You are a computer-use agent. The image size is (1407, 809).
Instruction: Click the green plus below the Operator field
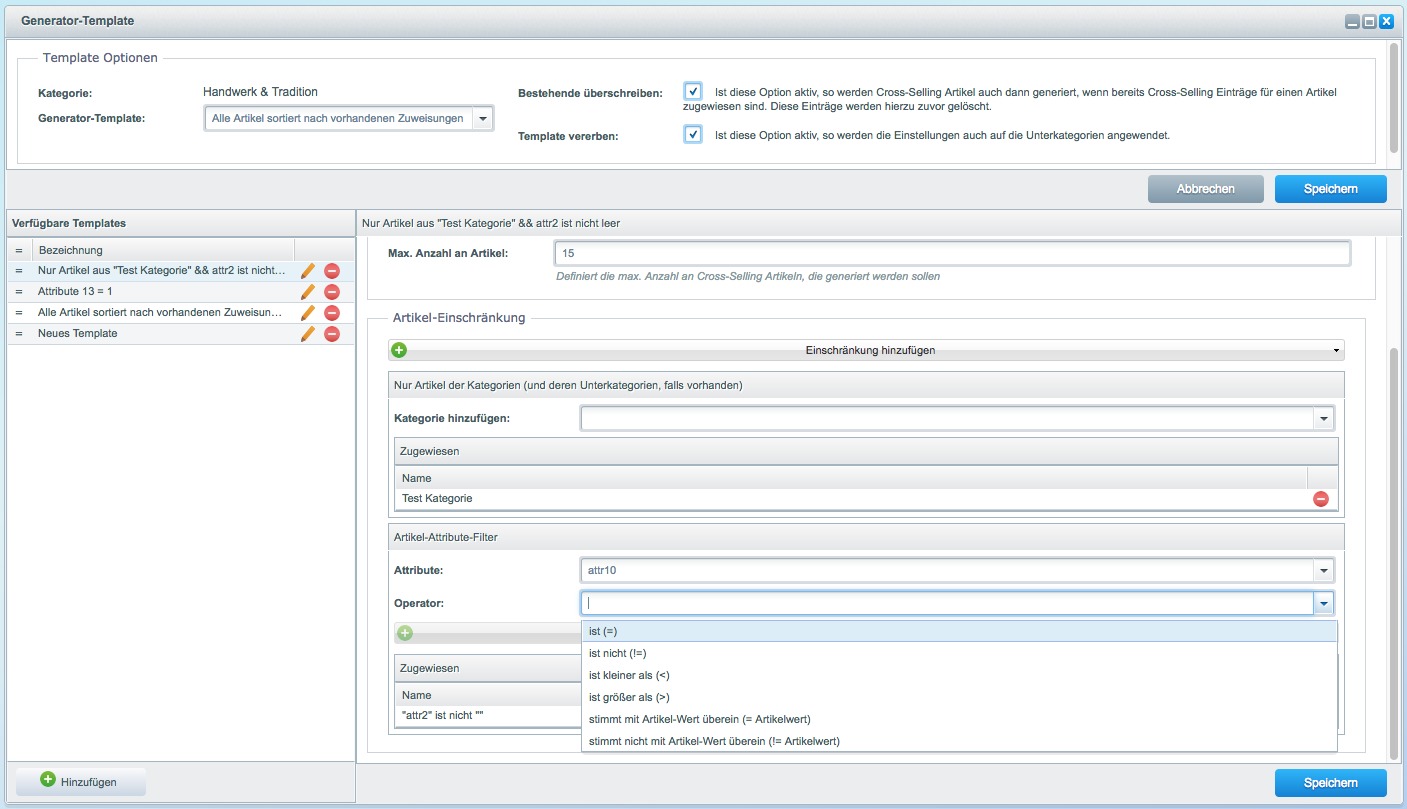coord(404,632)
